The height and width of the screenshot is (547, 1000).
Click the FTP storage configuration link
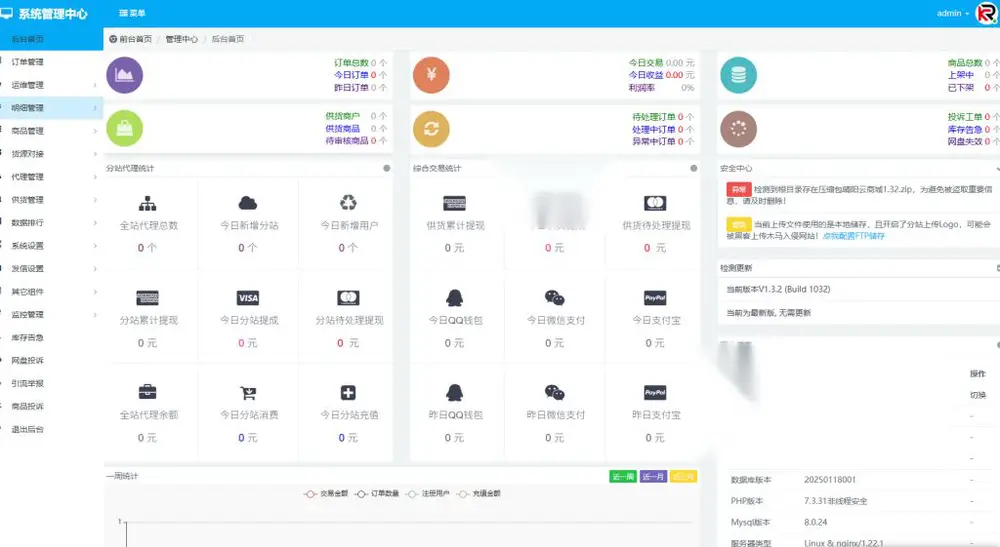(854, 236)
